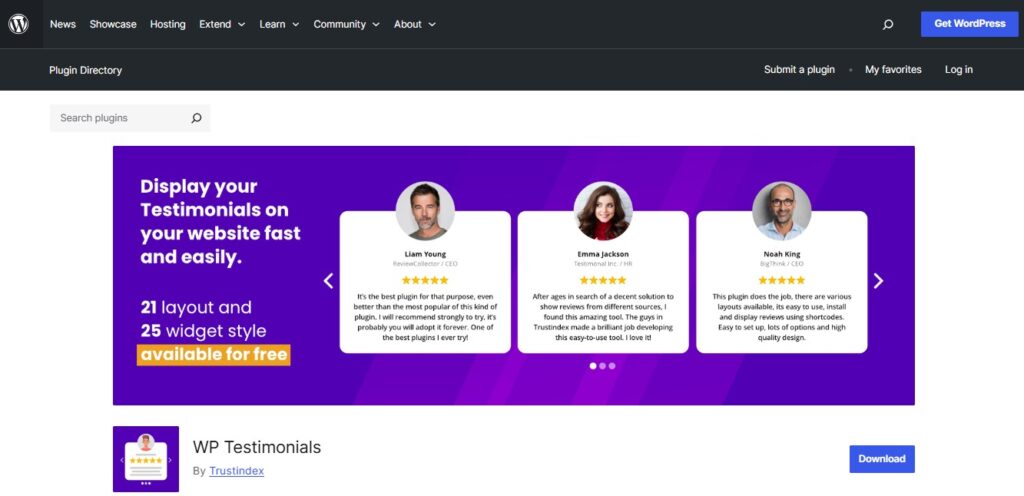Expand the Learn menu

pyautogui.click(x=279, y=24)
